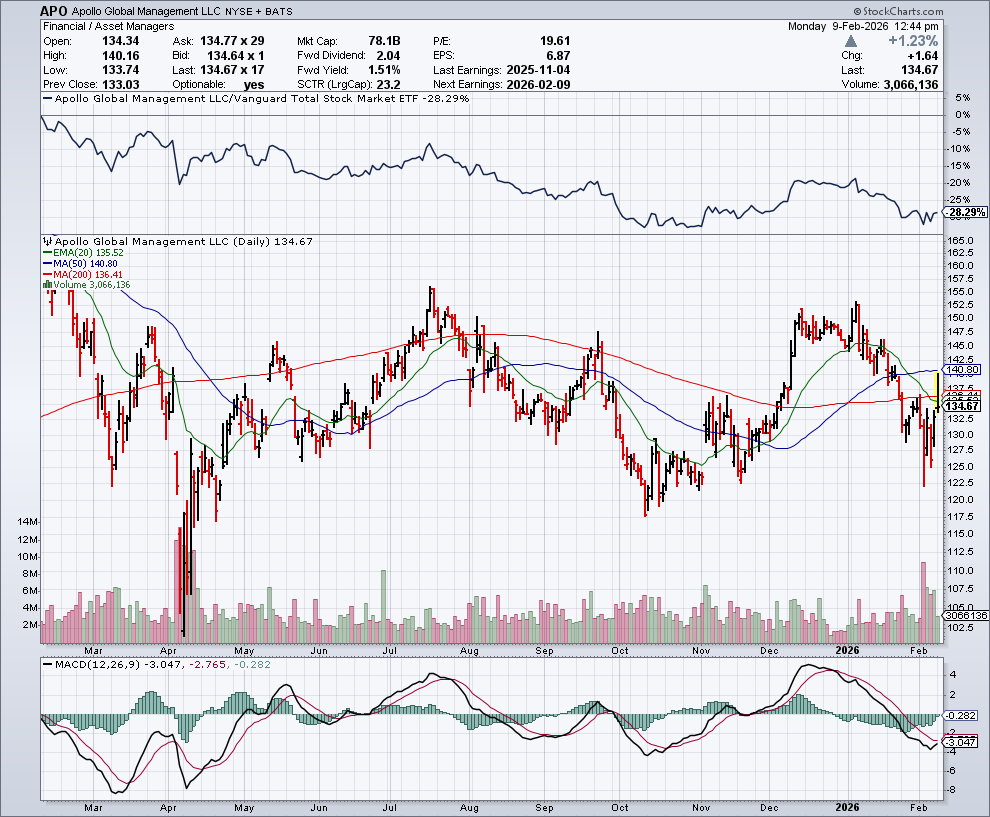Click the volume bars icon in the legend
This screenshot has height=817, width=990.
point(45,285)
